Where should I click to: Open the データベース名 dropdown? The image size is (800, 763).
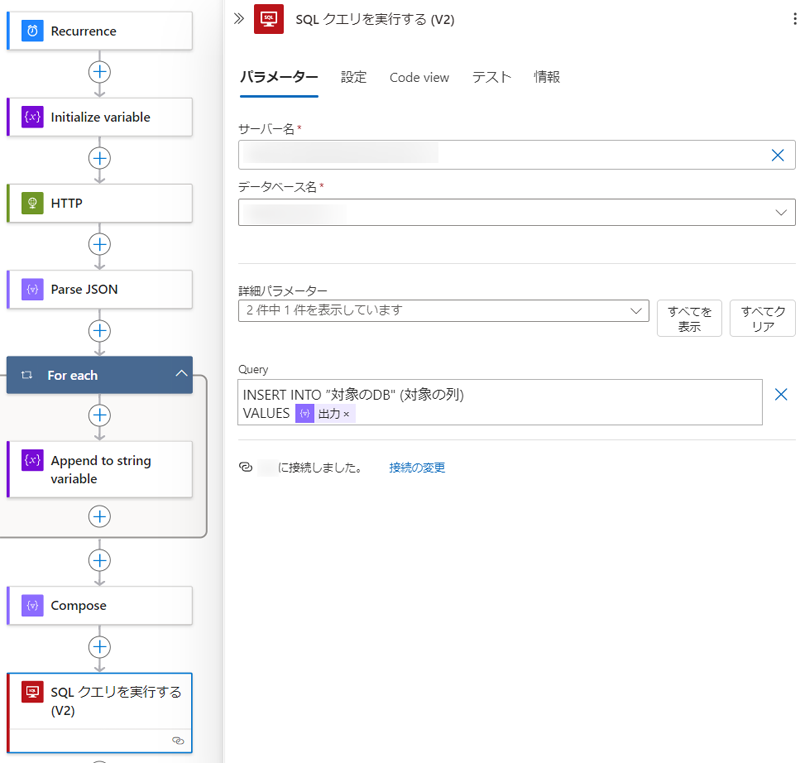[781, 212]
